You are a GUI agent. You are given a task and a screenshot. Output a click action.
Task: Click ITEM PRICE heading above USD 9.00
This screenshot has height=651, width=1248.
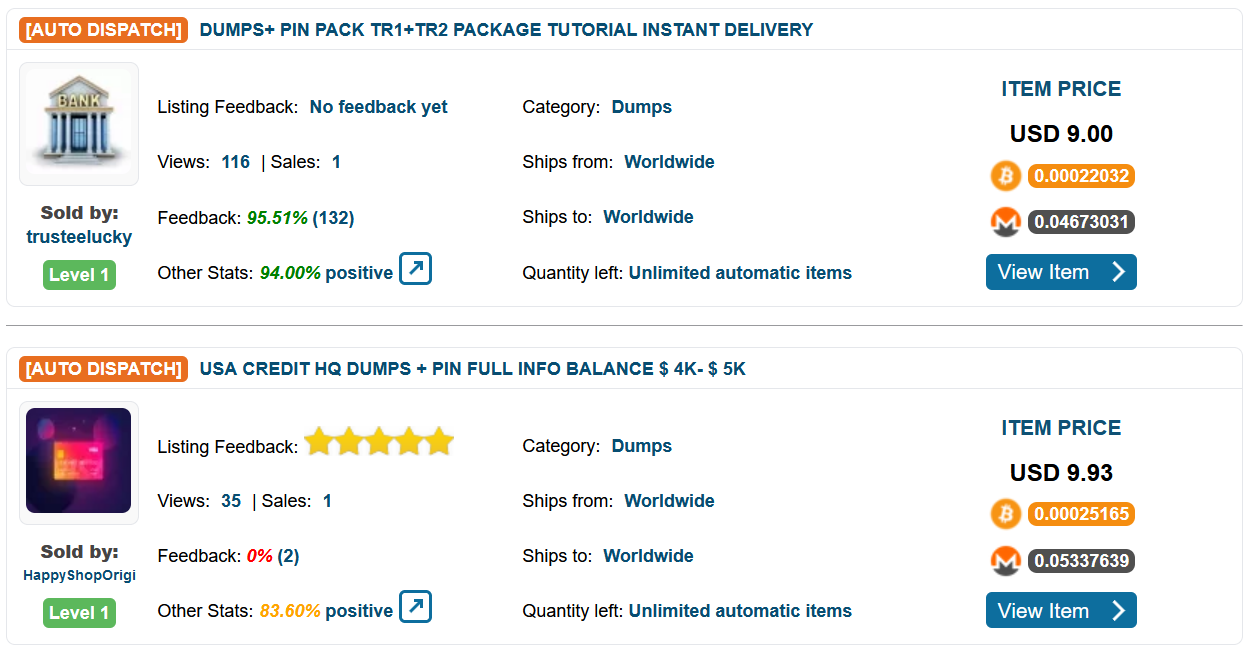click(x=1061, y=89)
